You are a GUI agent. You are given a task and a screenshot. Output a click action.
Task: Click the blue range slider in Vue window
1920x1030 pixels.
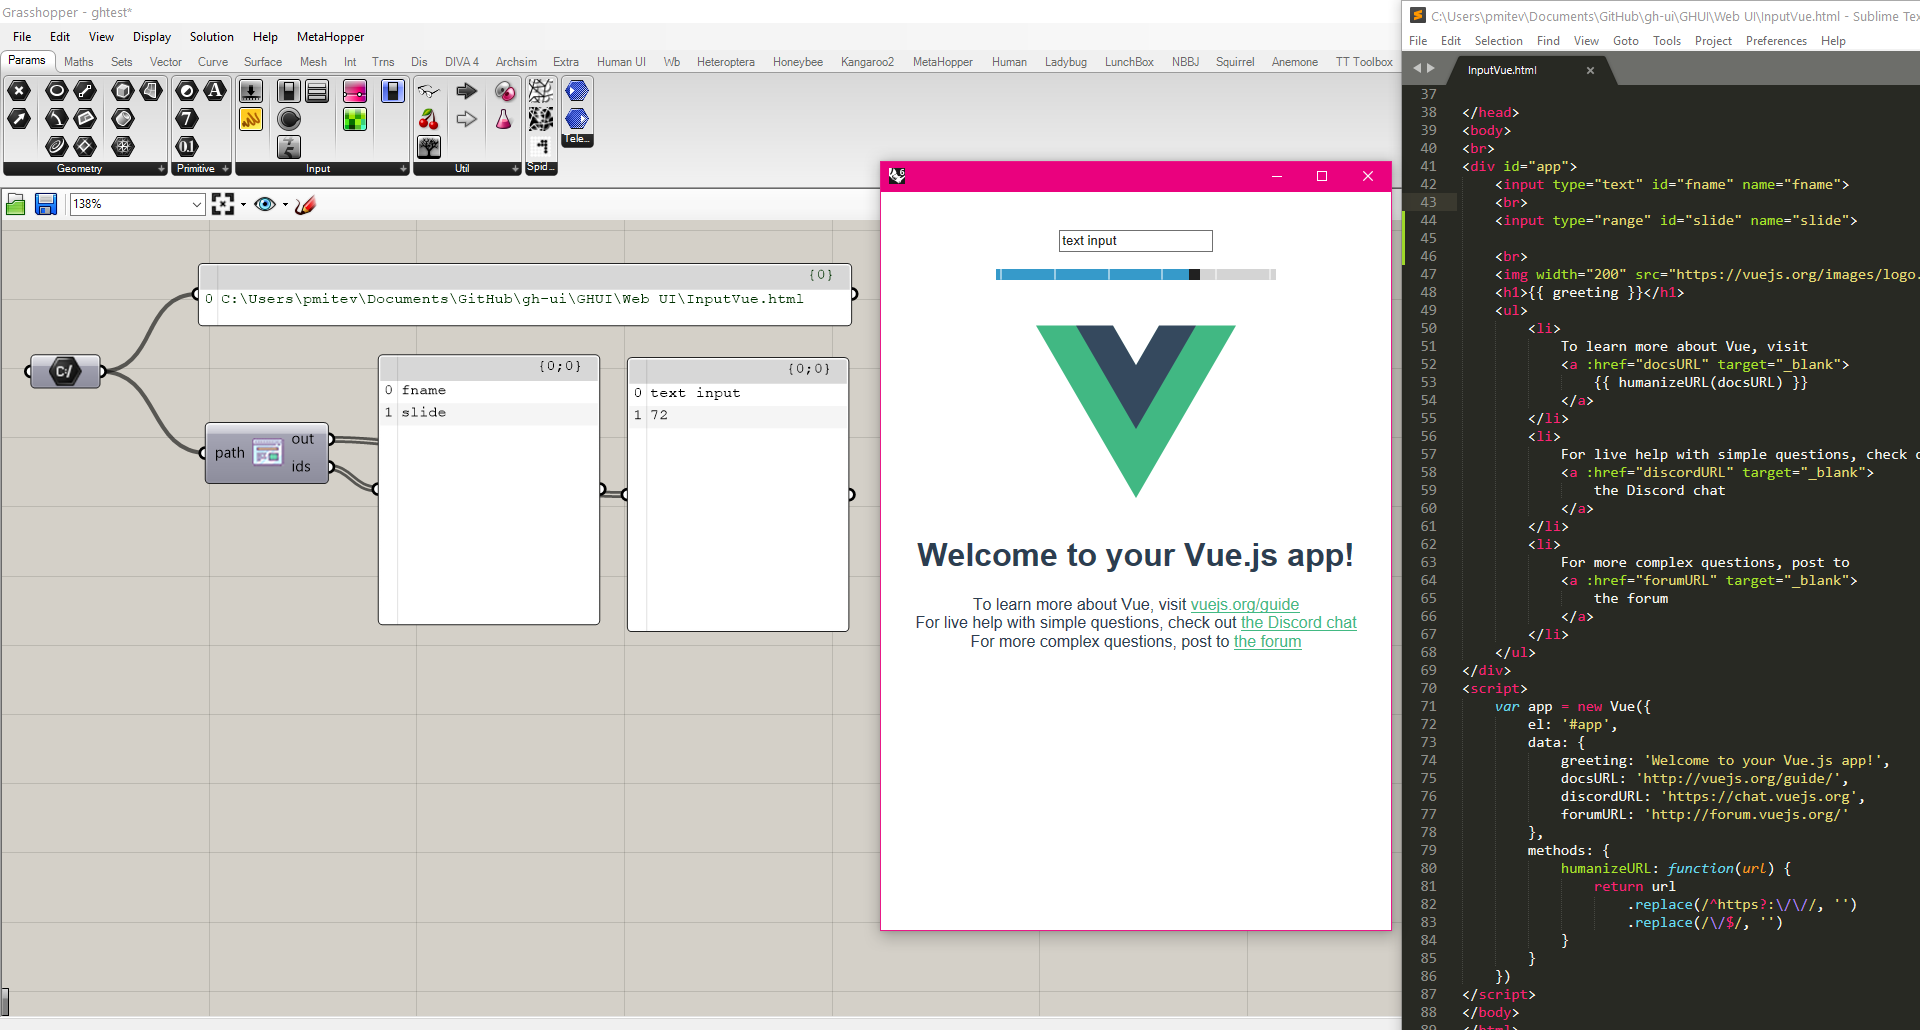tap(1135, 274)
